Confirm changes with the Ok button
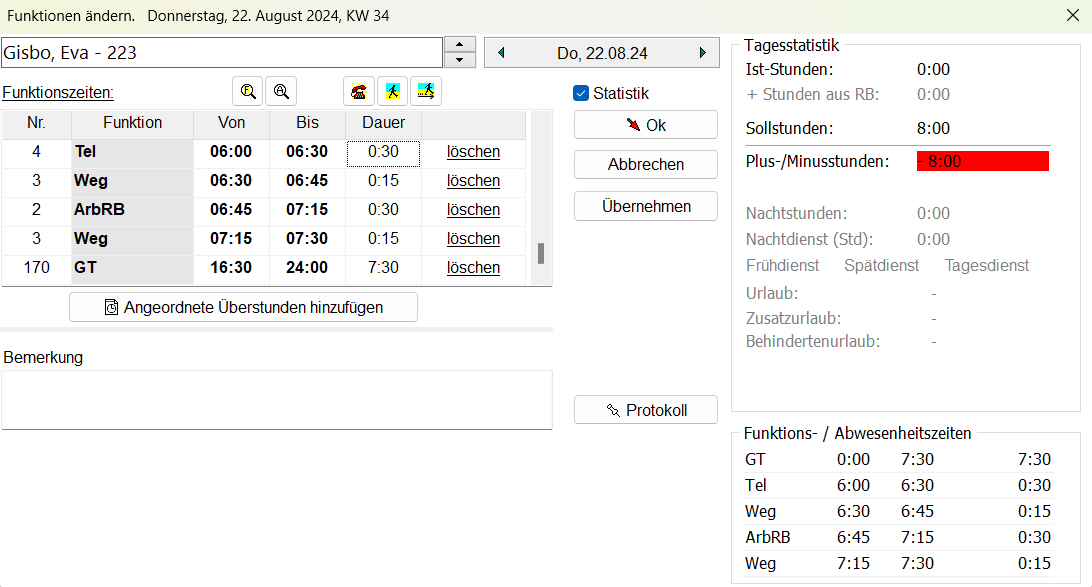Image resolution: width=1092 pixels, height=587 pixels. (x=646, y=125)
